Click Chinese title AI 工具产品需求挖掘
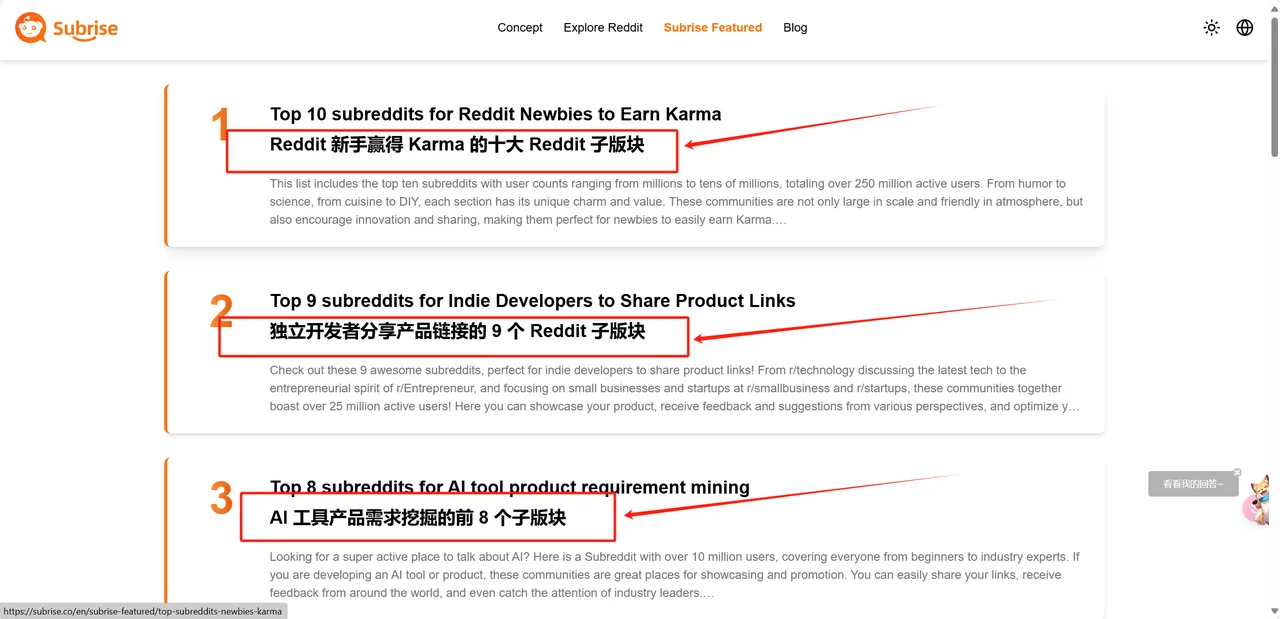Image resolution: width=1280 pixels, height=619 pixels. click(418, 518)
